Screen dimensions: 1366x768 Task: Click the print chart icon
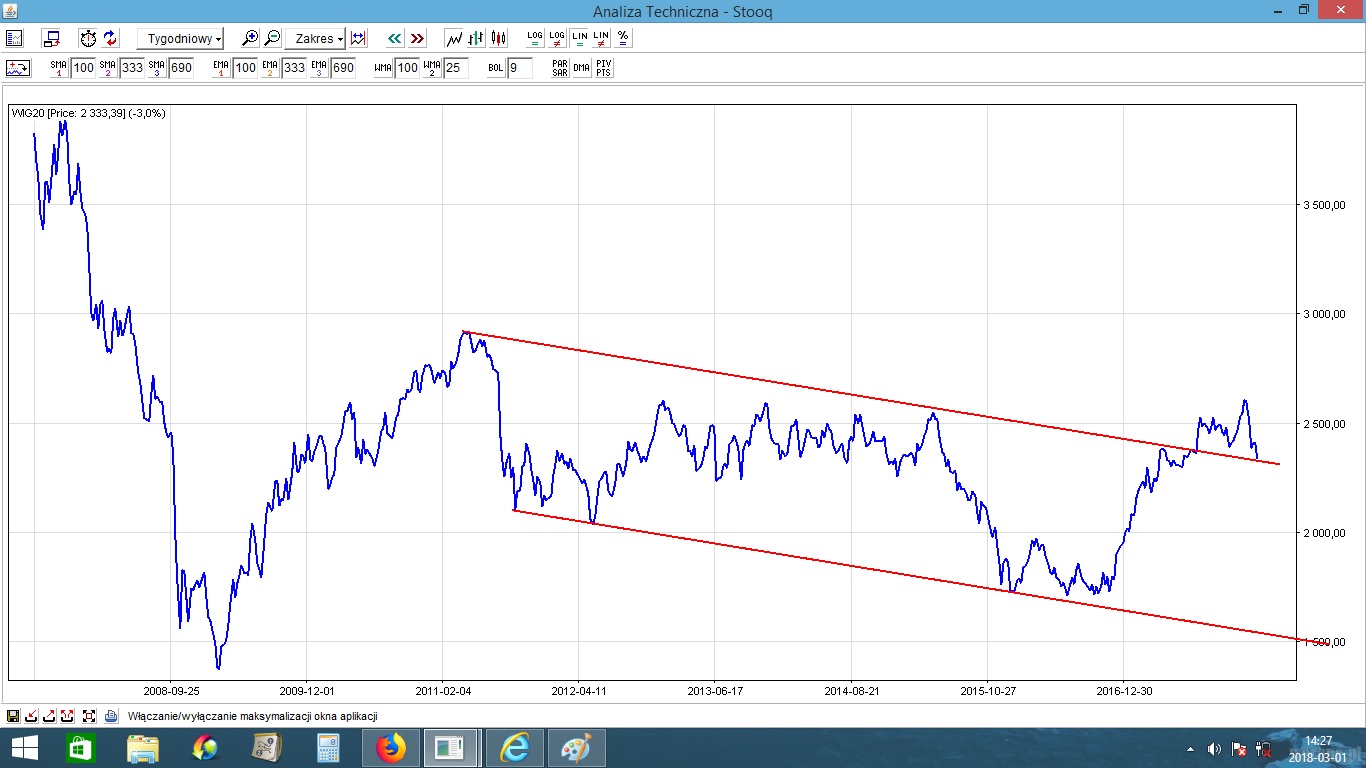tap(111, 716)
